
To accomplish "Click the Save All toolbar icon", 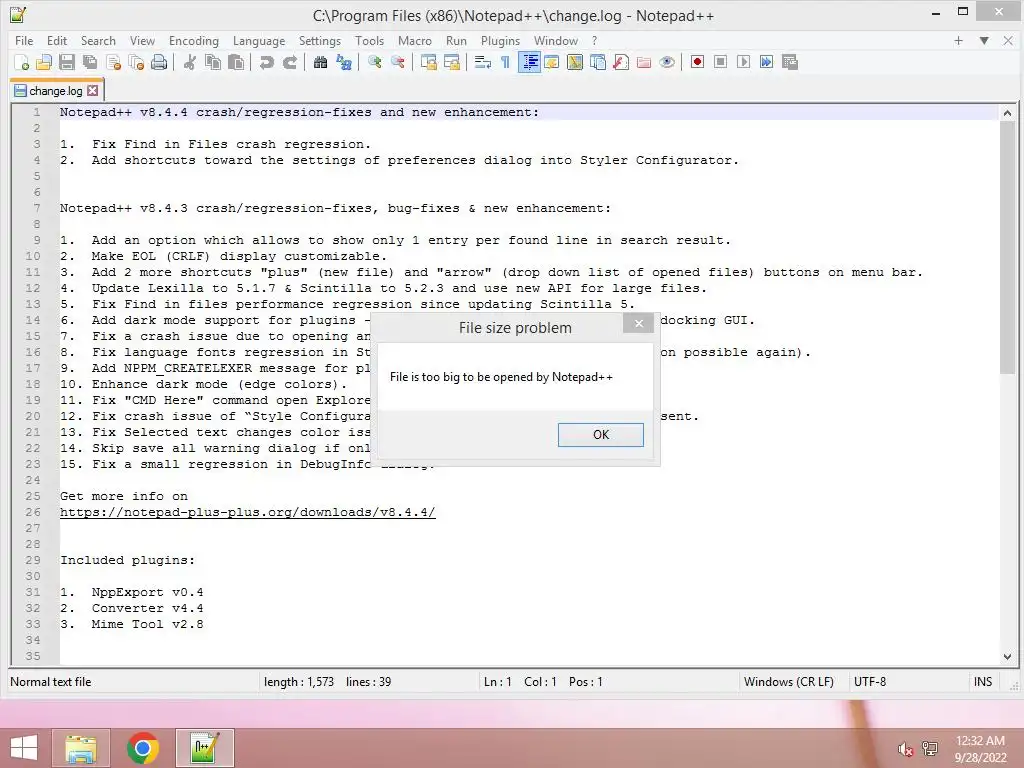I will (90, 62).
